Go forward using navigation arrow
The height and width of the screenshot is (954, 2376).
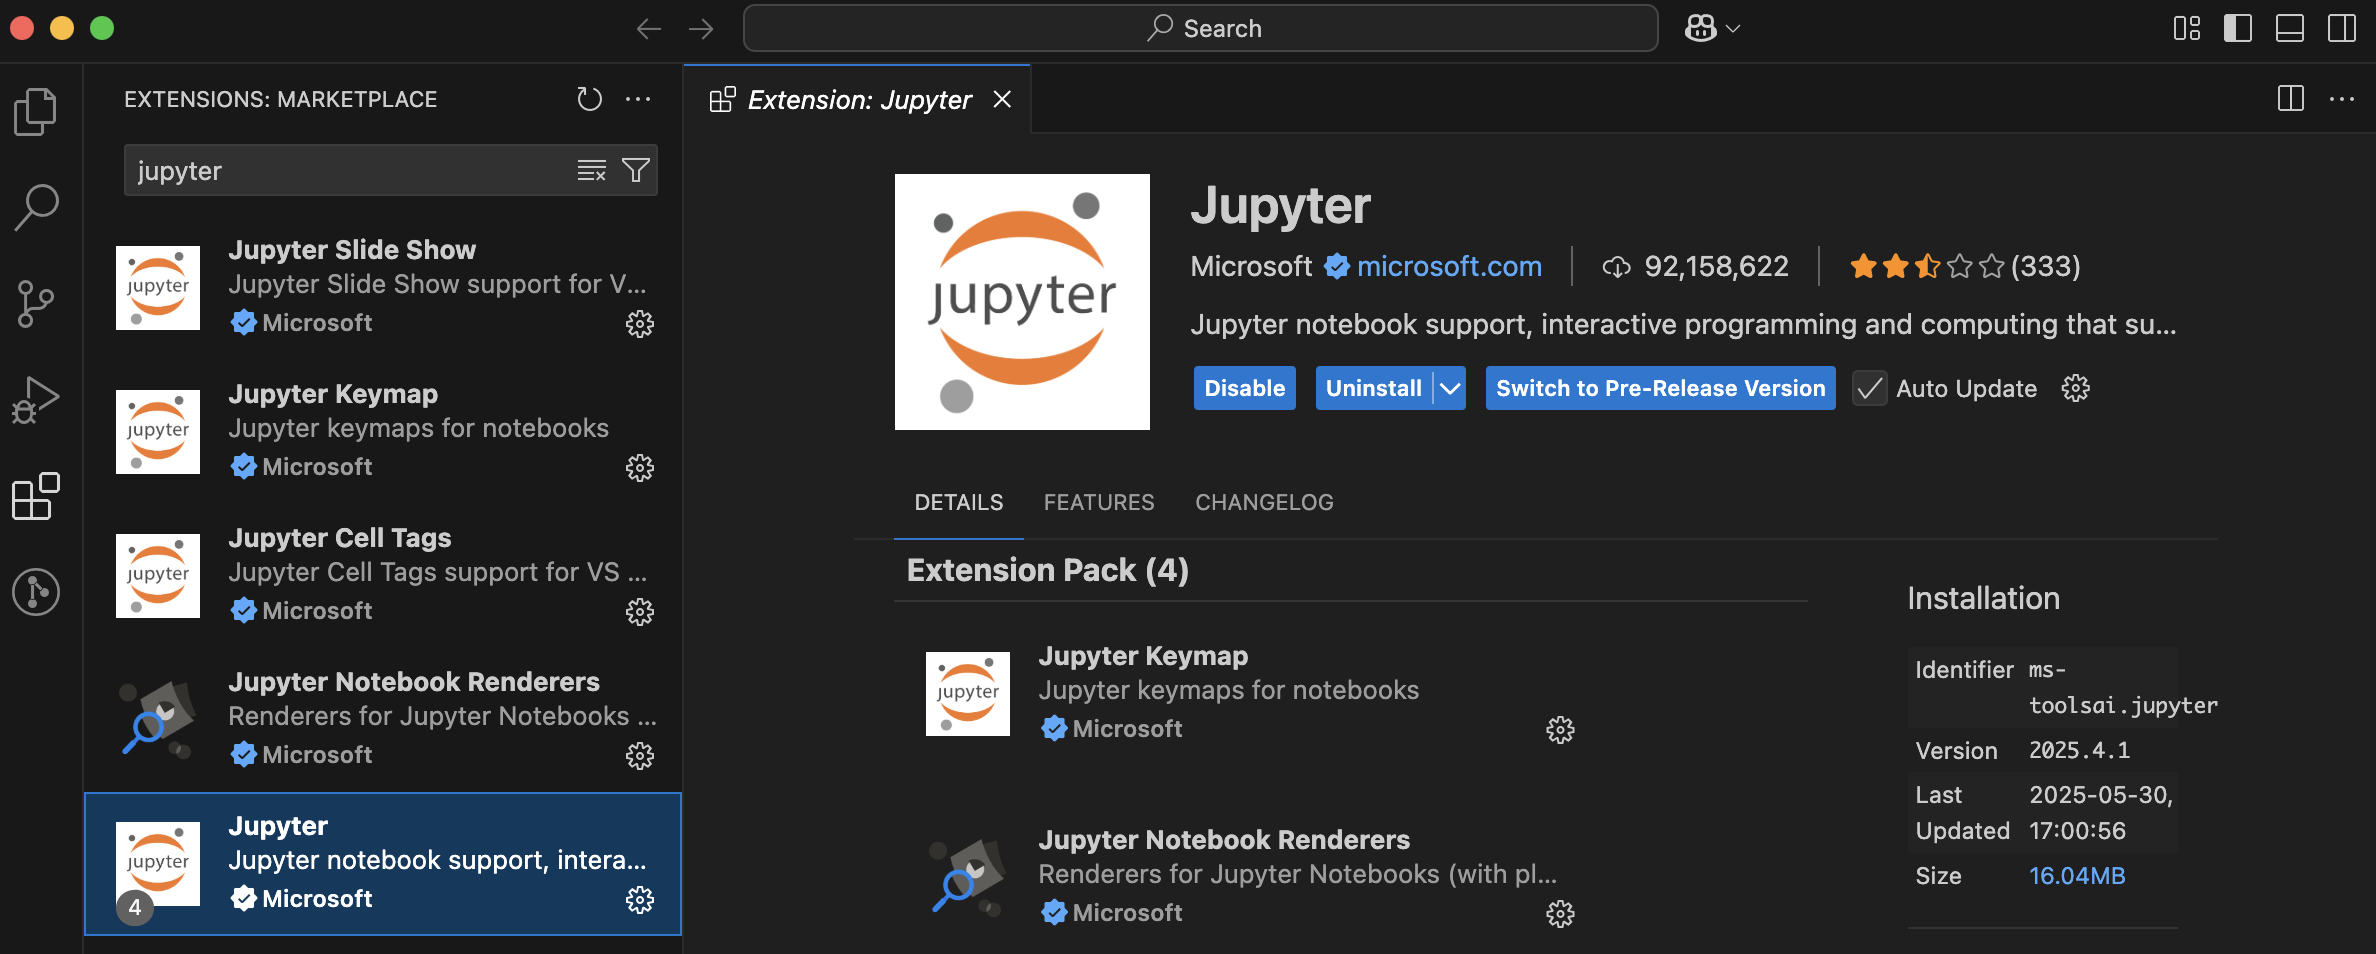(701, 29)
